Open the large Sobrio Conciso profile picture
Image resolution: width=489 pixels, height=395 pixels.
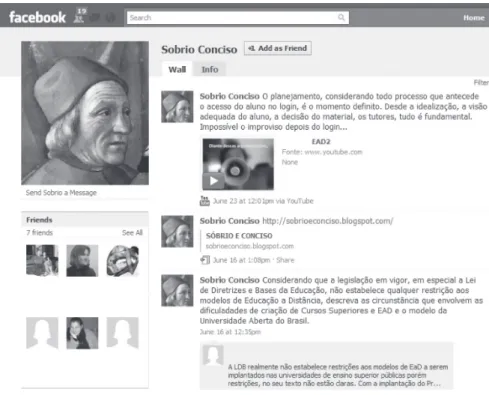pyautogui.click(x=85, y=113)
